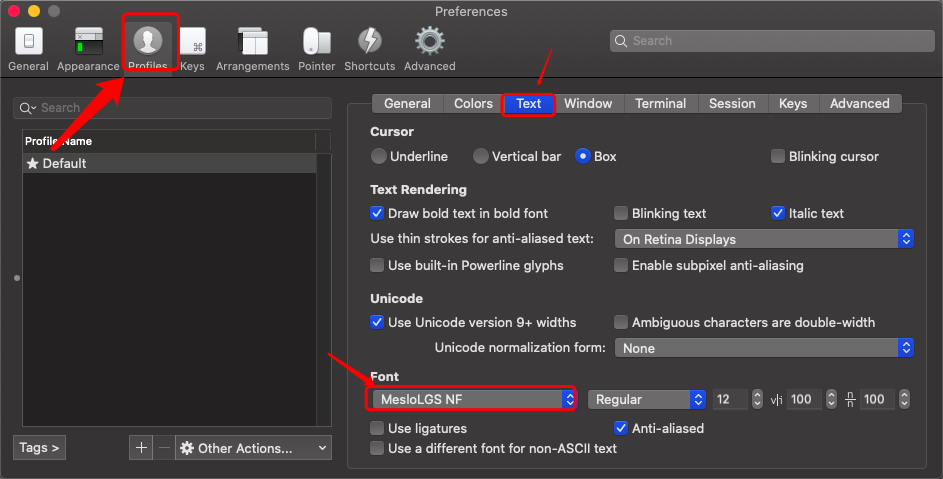Open the Keys preferences icon
Viewport: 943px width, 479px height.
click(x=192, y=43)
